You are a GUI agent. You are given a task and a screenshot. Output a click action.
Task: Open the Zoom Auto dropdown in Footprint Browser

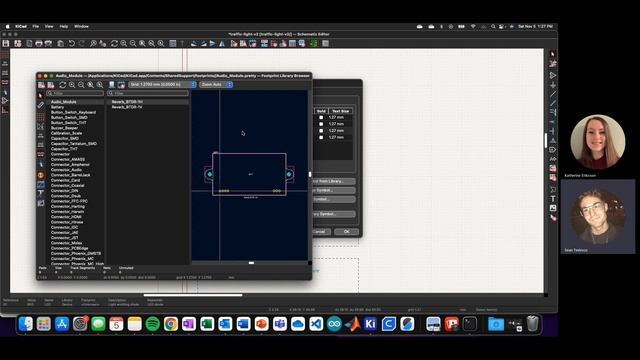(x=216, y=84)
